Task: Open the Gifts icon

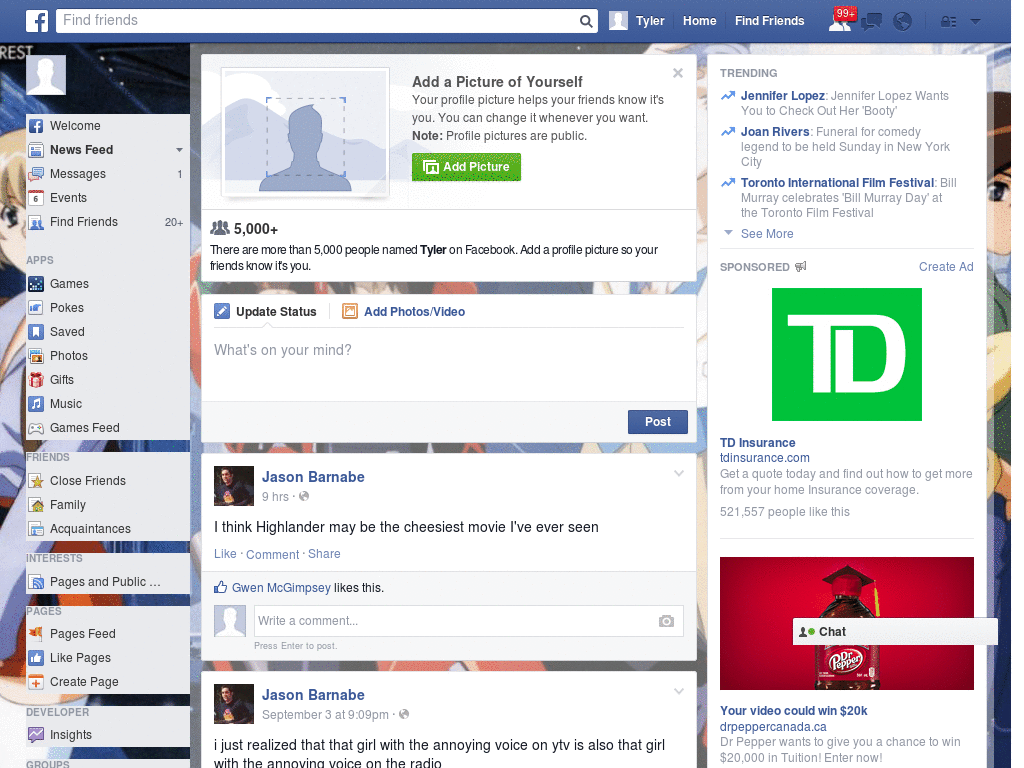Action: [x=36, y=380]
